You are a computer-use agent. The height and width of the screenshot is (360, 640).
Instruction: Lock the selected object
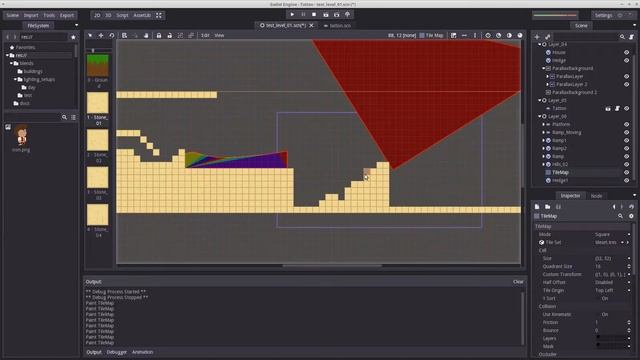point(159,36)
